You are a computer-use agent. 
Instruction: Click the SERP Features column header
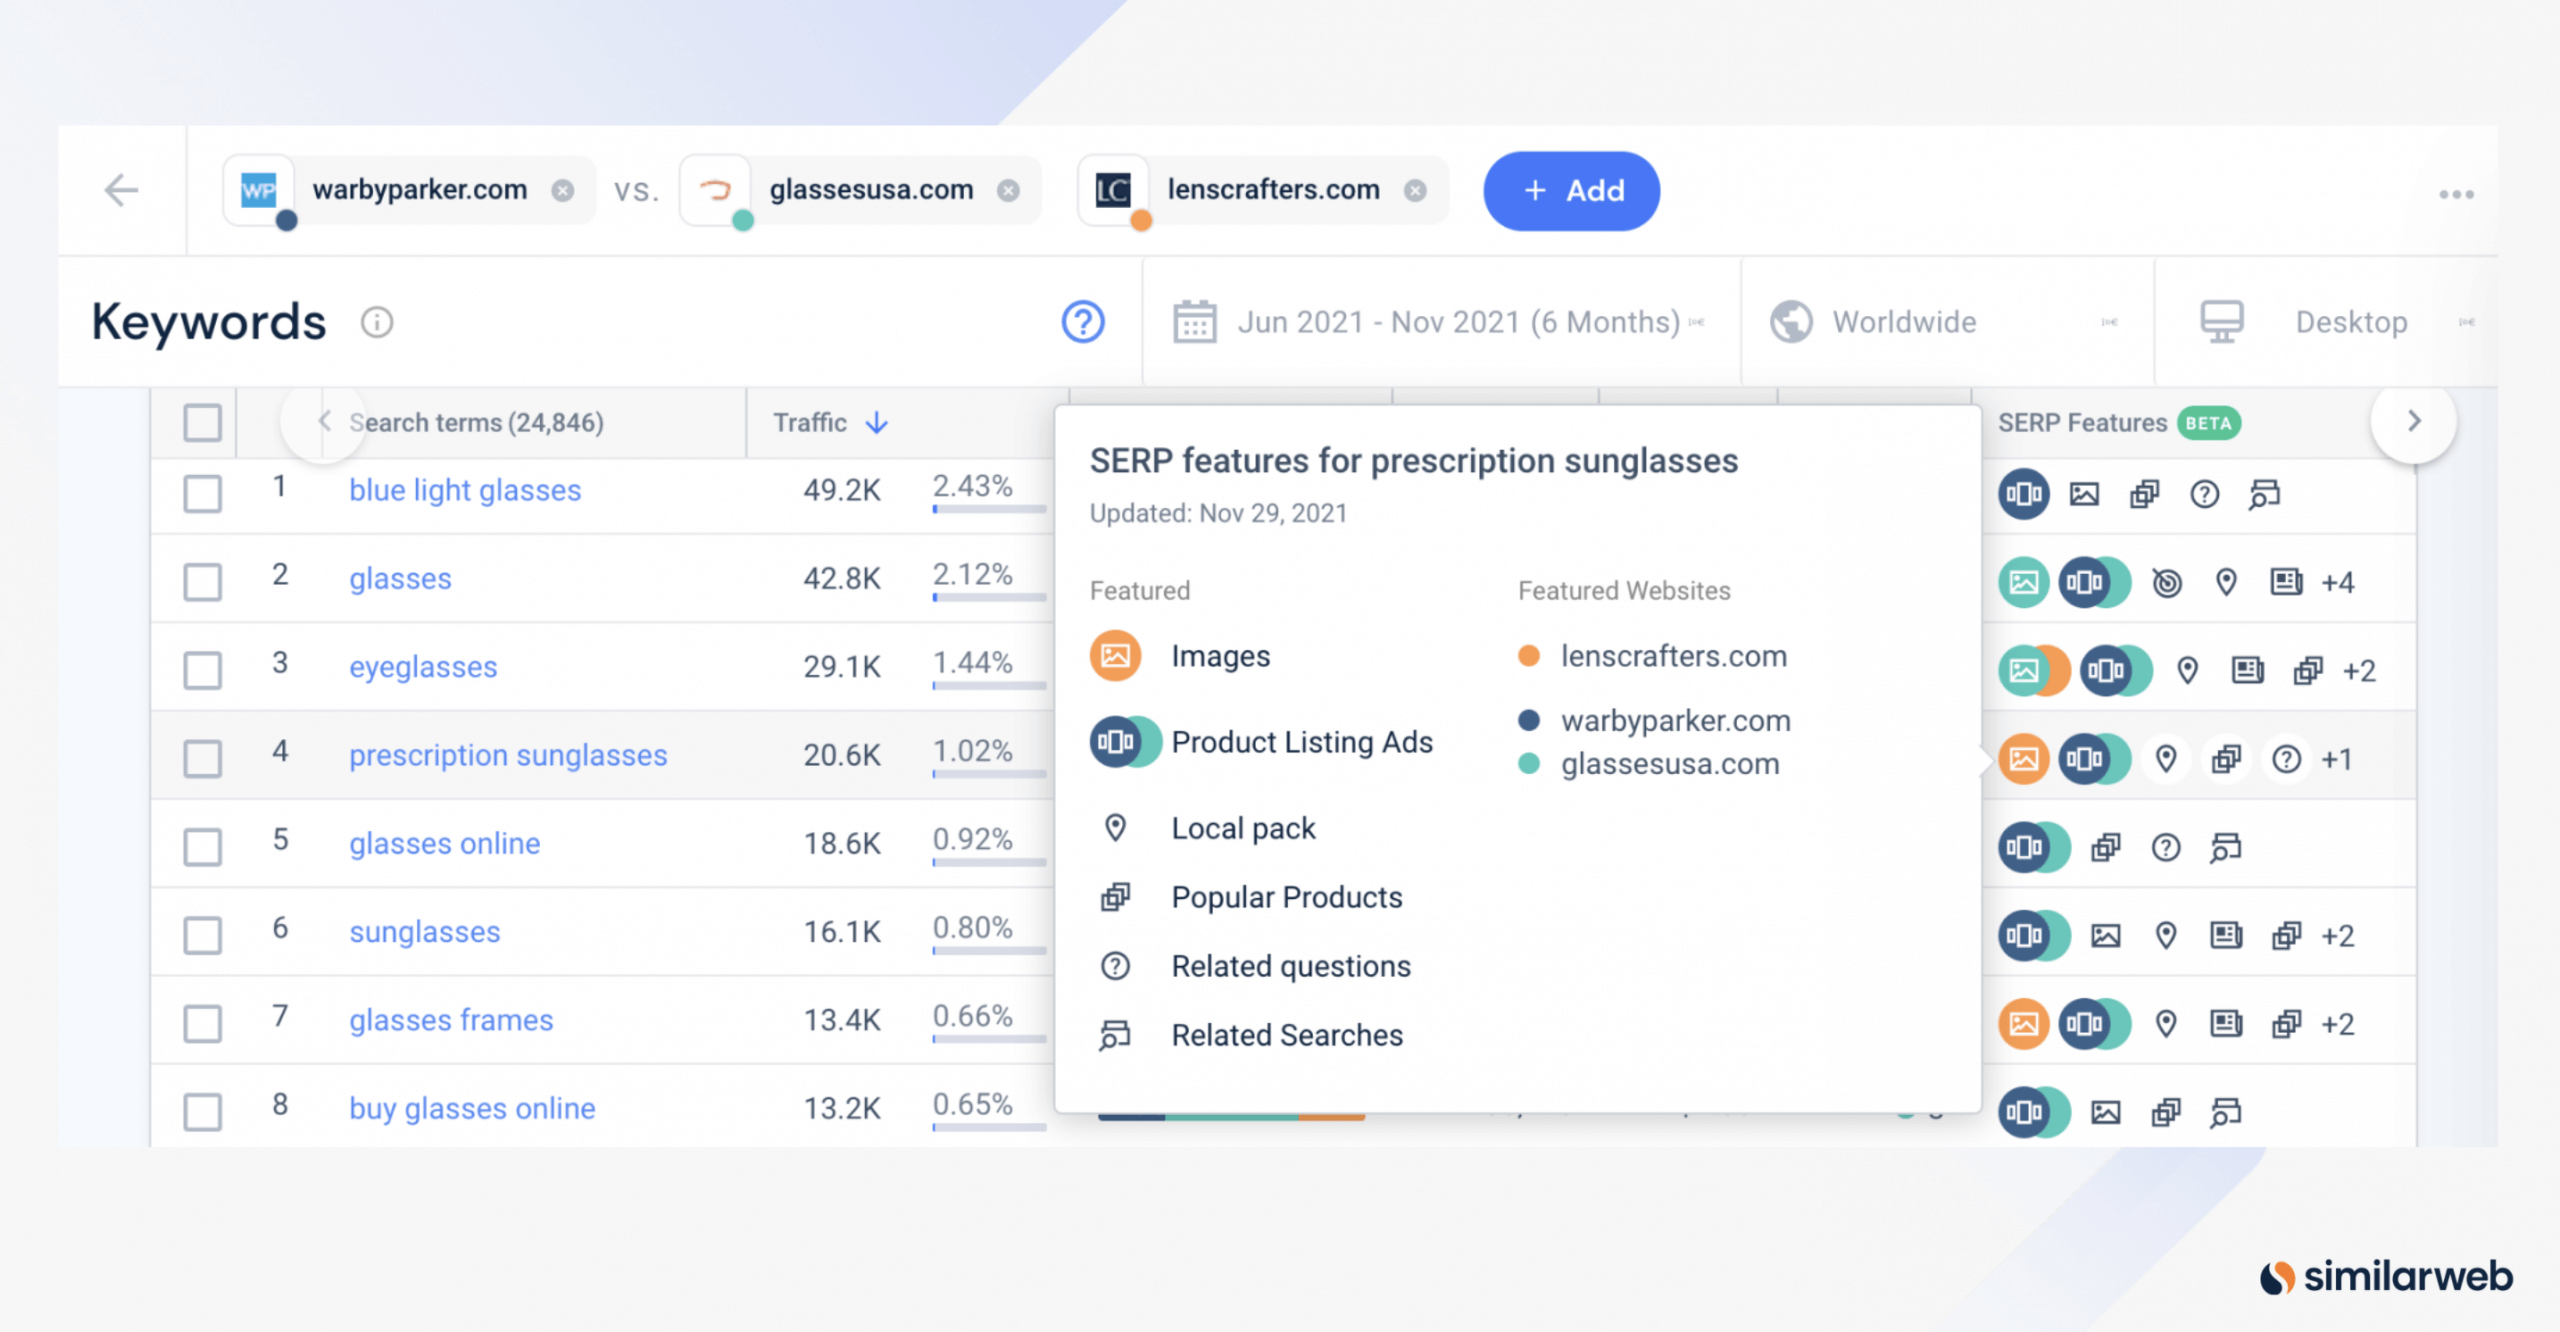coord(2082,422)
